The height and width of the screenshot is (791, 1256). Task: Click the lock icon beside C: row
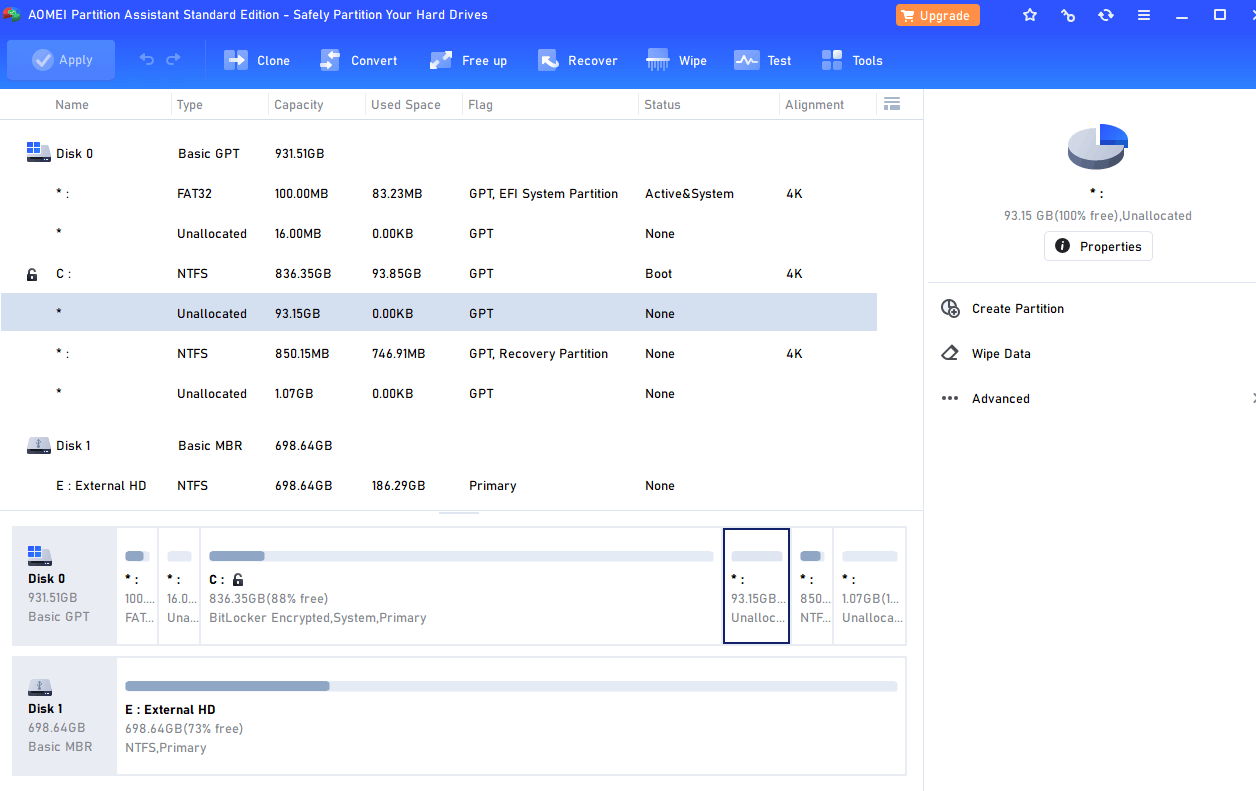coord(32,274)
